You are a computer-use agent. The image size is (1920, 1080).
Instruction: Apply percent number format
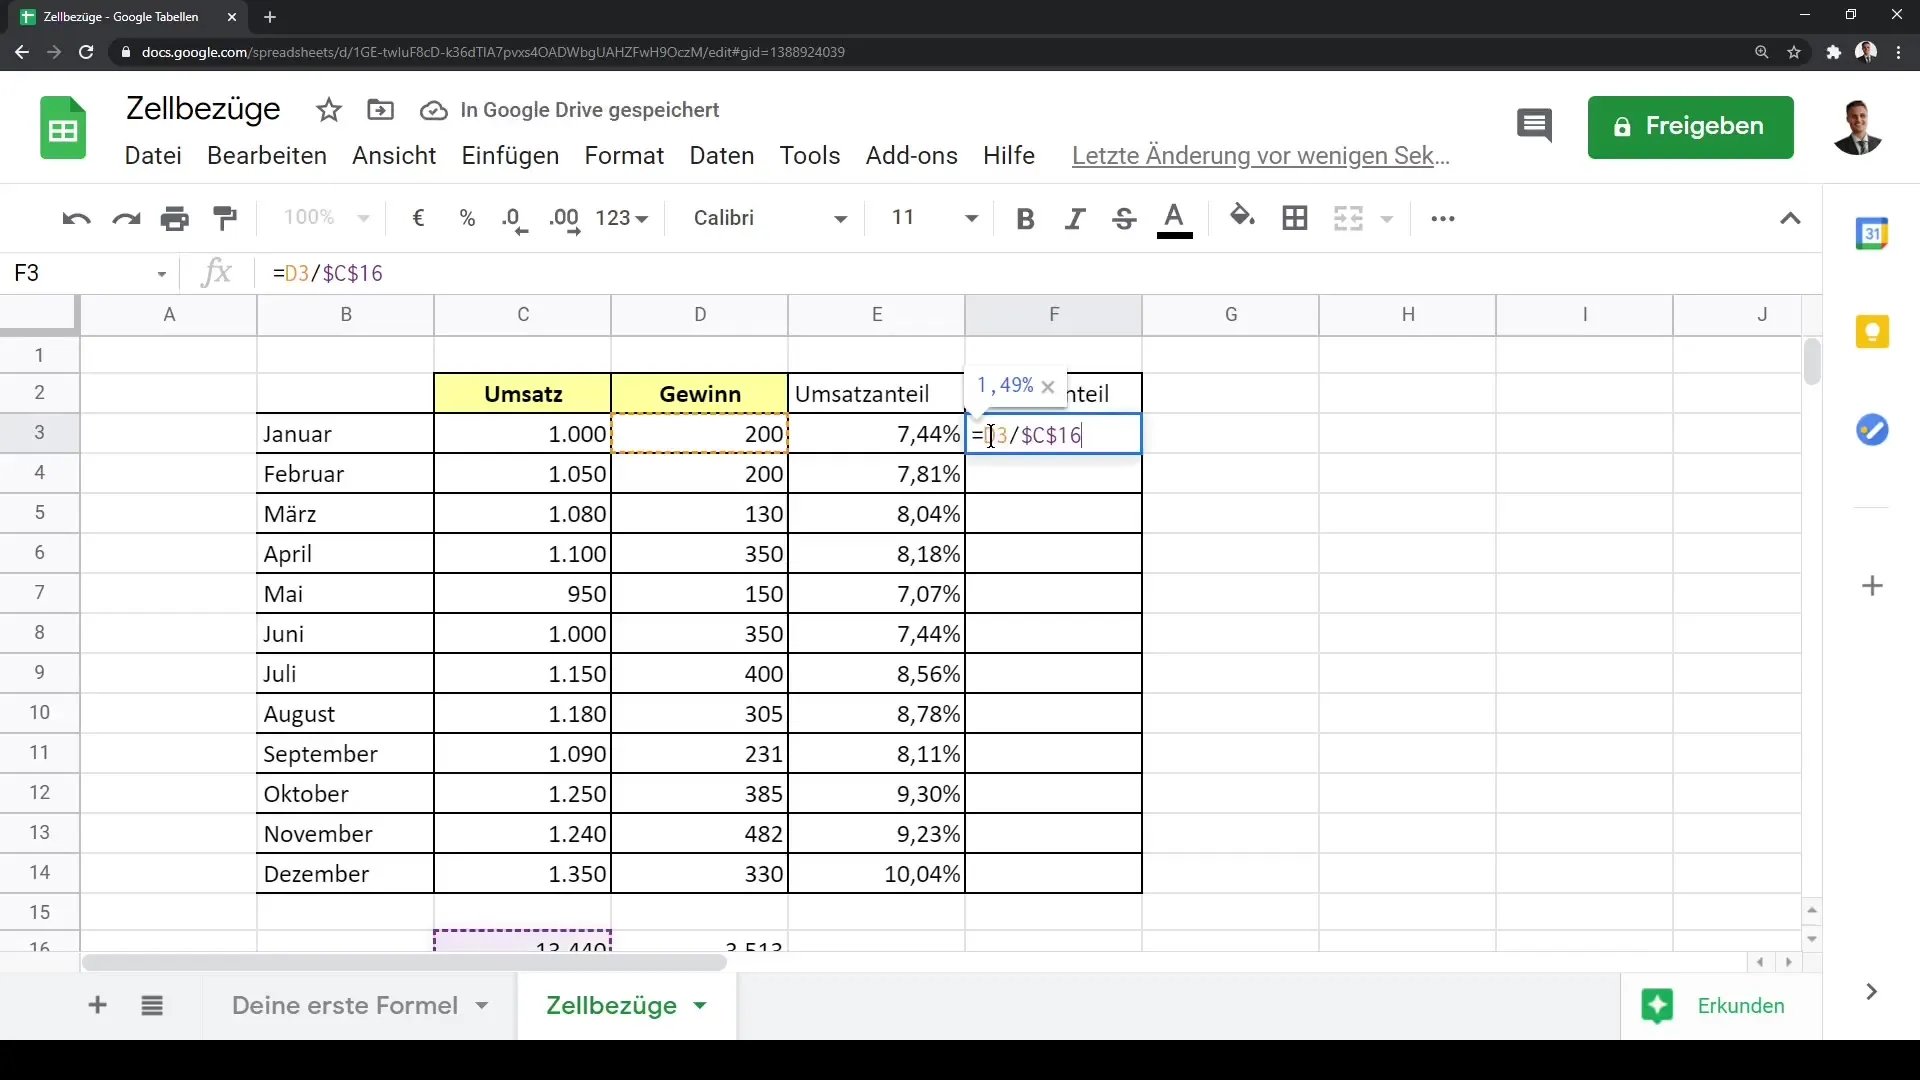click(x=467, y=218)
